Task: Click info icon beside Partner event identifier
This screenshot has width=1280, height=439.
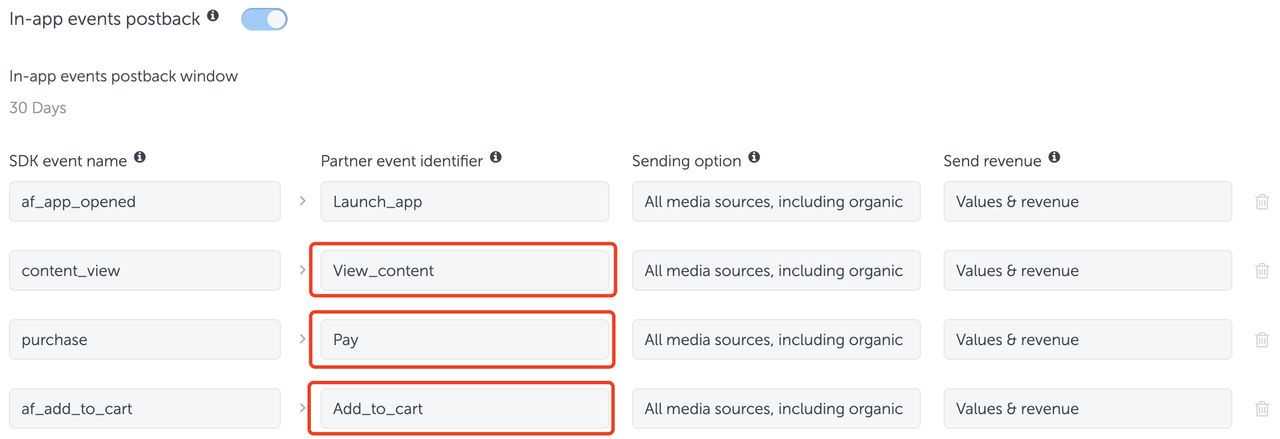Action: pyautogui.click(x=496, y=158)
